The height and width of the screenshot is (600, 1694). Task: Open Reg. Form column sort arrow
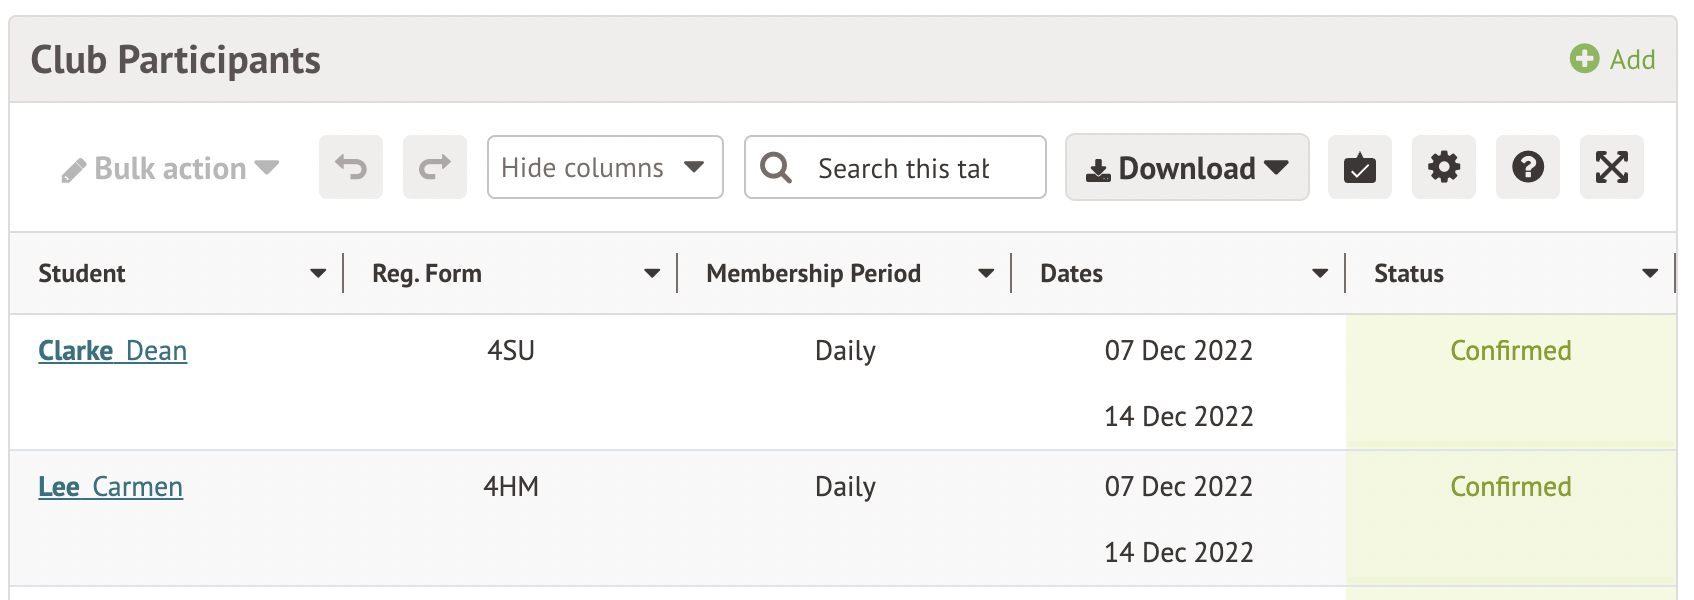pos(652,273)
